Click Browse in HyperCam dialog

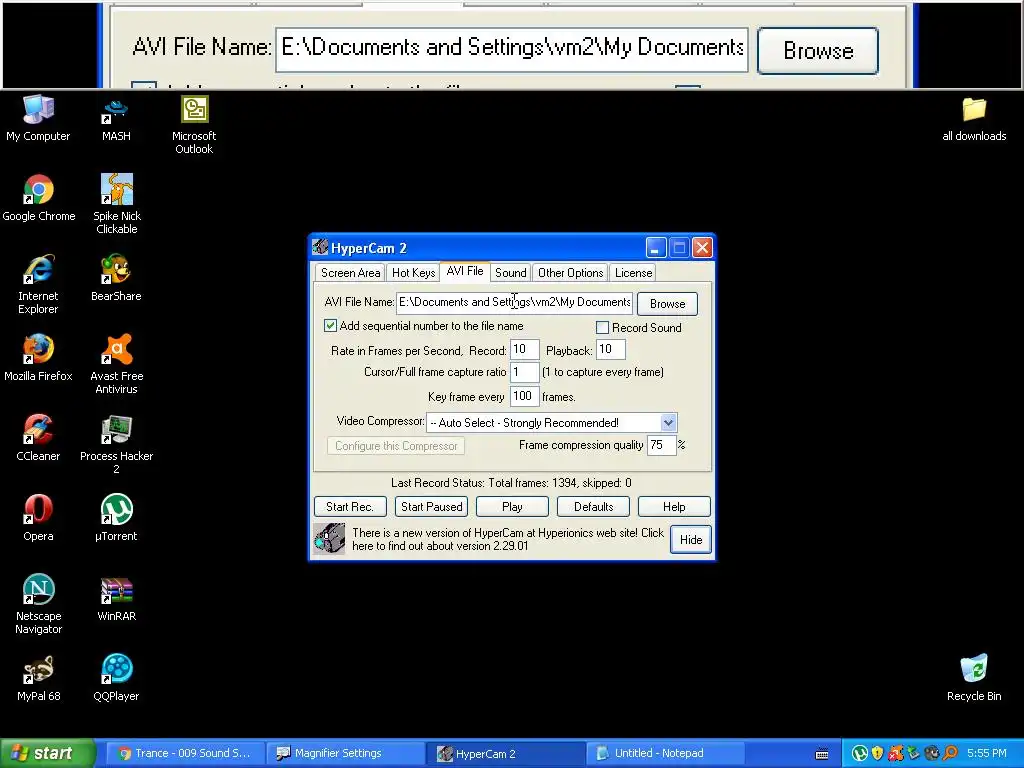click(x=667, y=304)
